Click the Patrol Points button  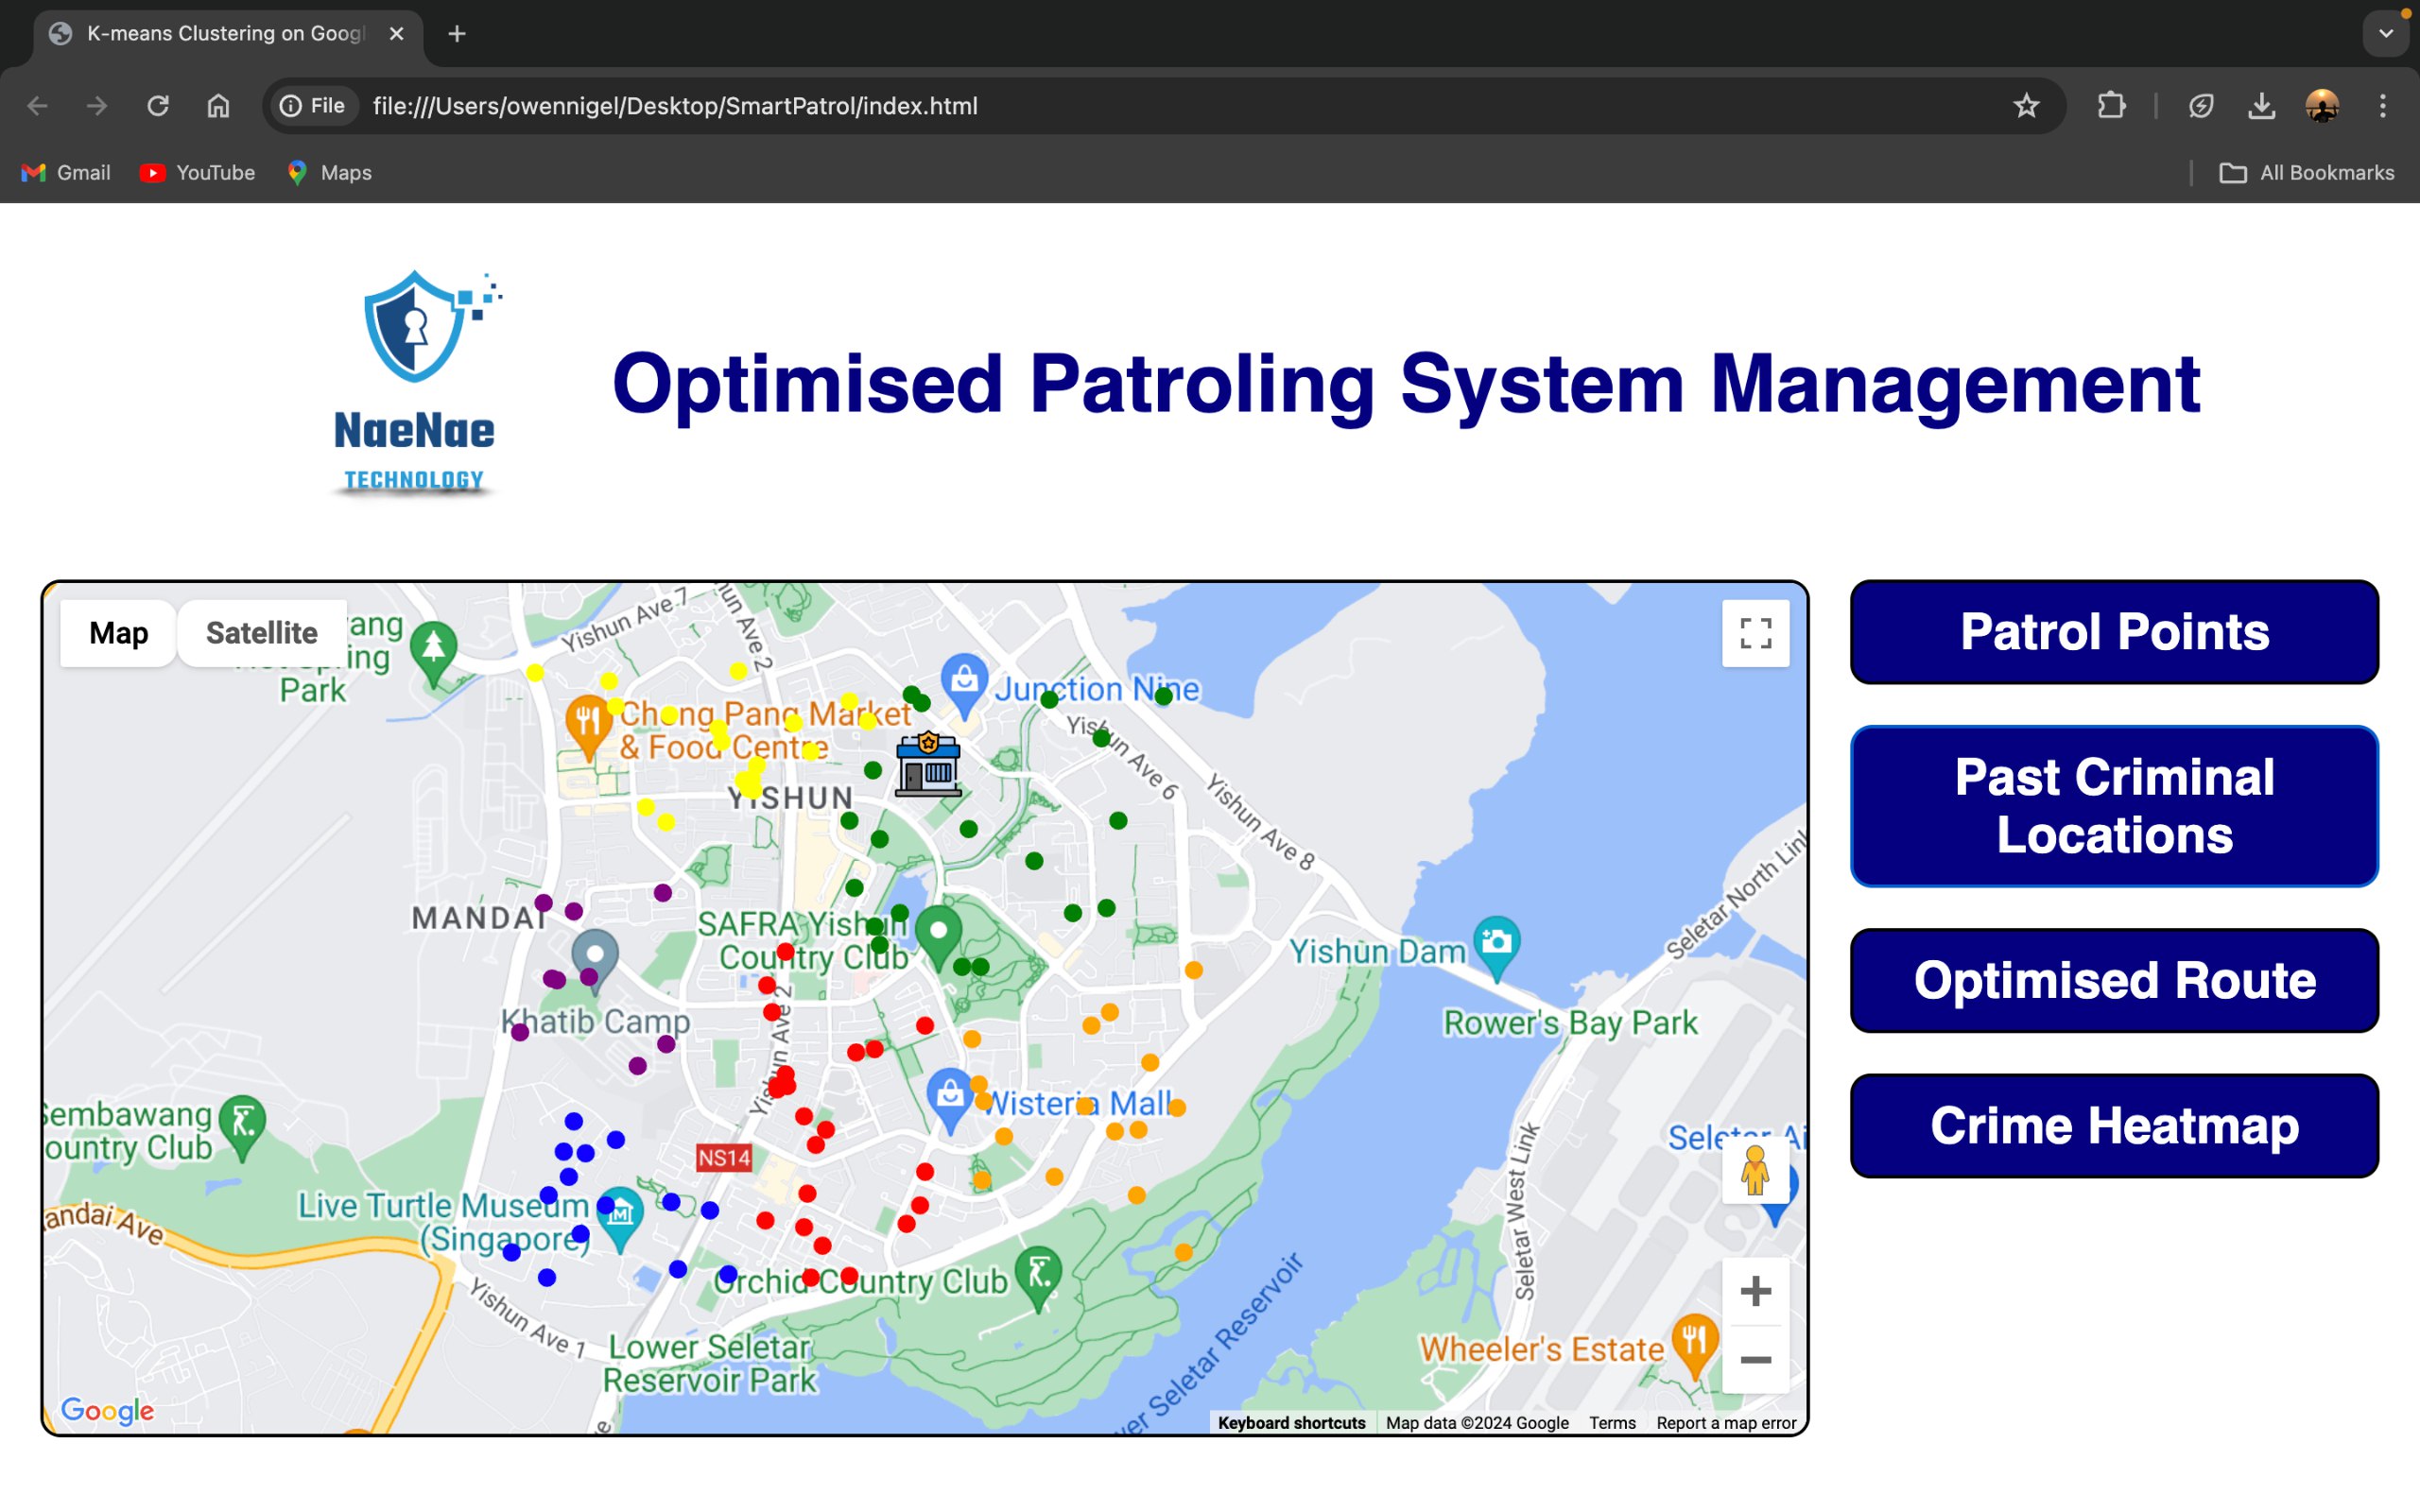click(x=2113, y=632)
